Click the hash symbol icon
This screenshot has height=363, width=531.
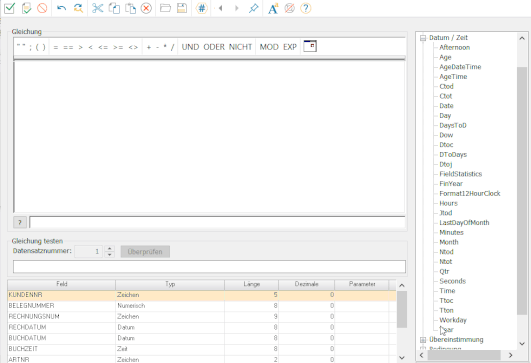pyautogui.click(x=201, y=8)
